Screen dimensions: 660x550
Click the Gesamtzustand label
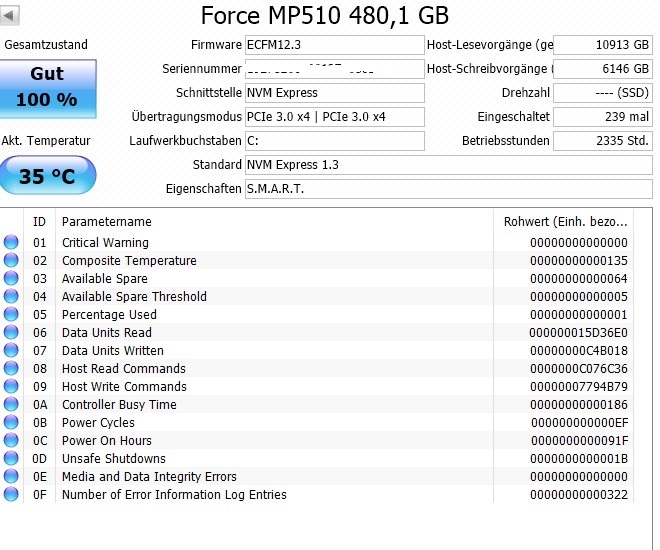pos(46,45)
